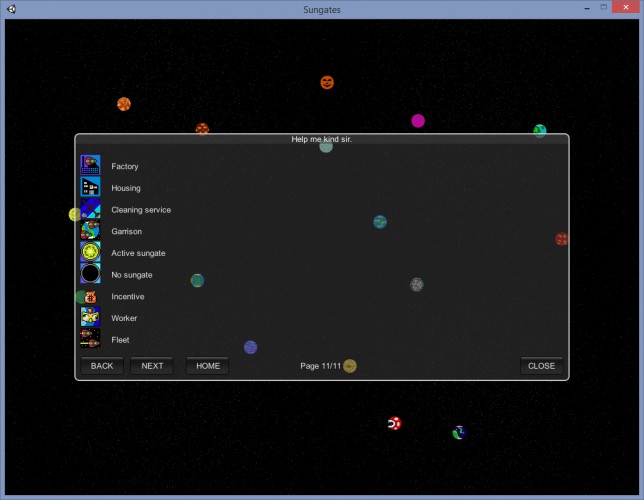This screenshot has width=644, height=500.
Task: Advance help with the NEXT button
Action: pos(152,366)
